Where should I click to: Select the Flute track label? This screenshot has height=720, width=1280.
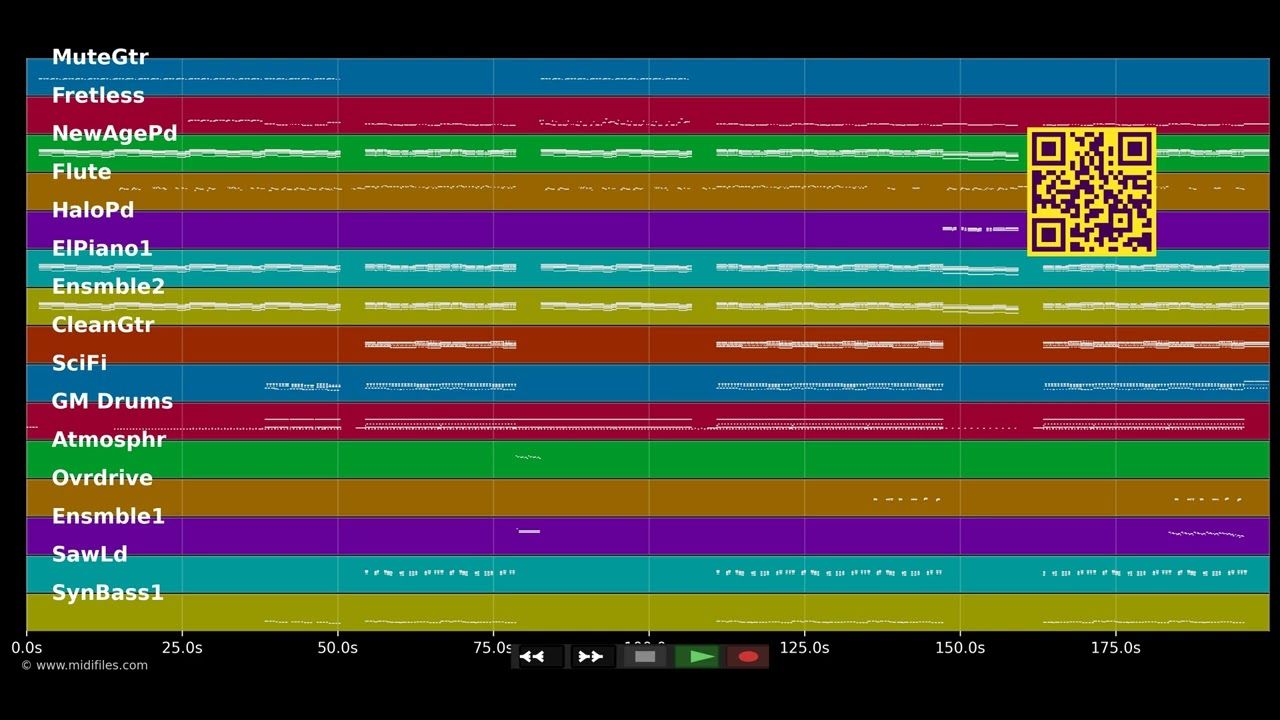click(81, 172)
